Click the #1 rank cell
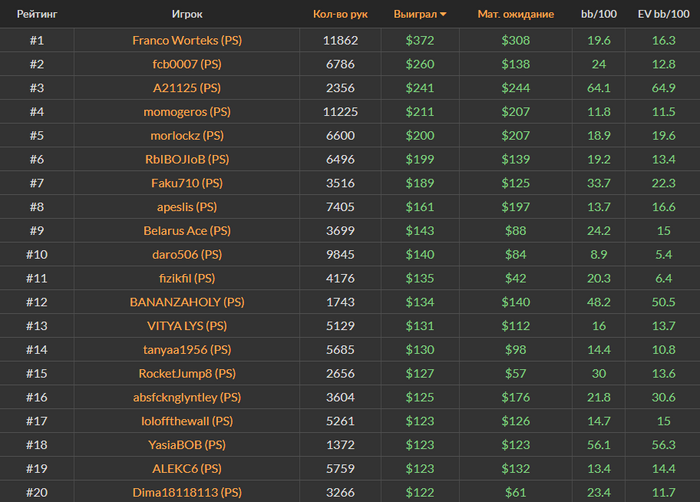Image resolution: width=700 pixels, height=502 pixels. (36, 41)
